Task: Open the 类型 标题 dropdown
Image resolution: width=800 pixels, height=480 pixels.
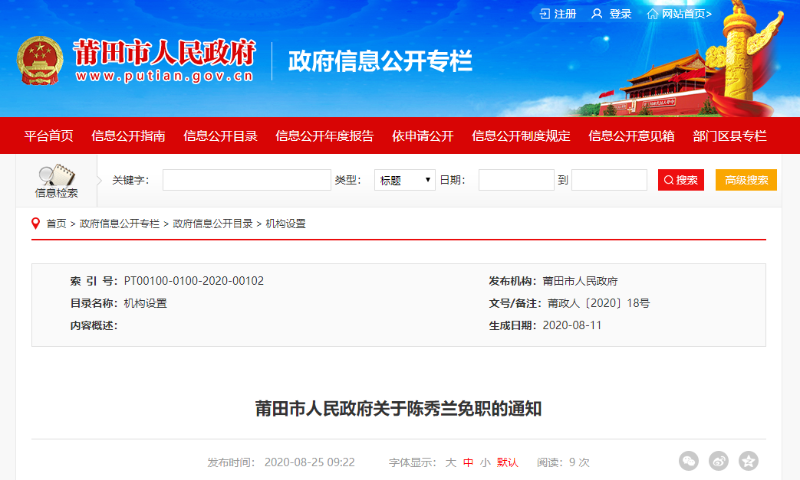Action: [x=404, y=180]
